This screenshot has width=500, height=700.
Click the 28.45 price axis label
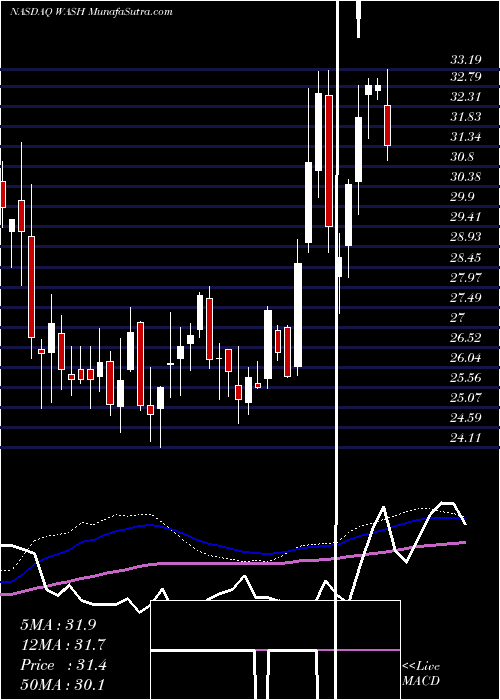click(466, 257)
